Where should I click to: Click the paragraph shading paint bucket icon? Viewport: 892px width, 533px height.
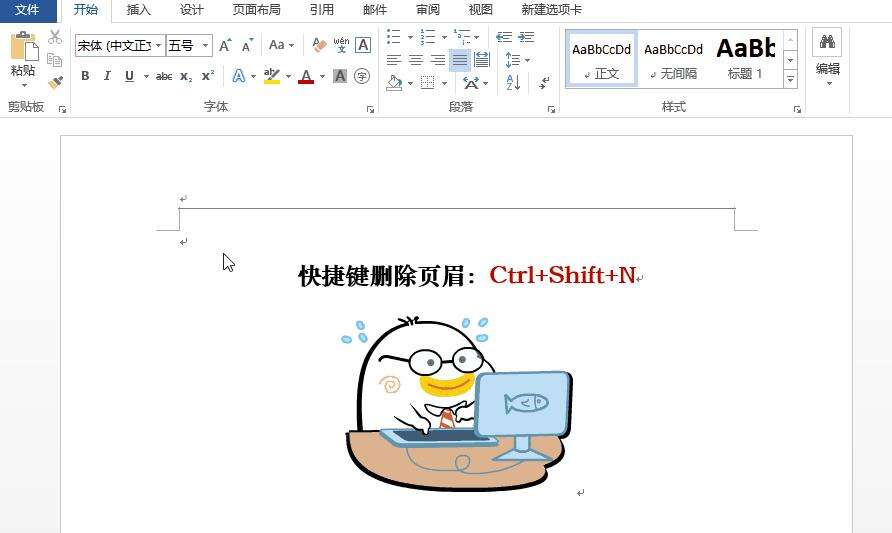(x=394, y=83)
